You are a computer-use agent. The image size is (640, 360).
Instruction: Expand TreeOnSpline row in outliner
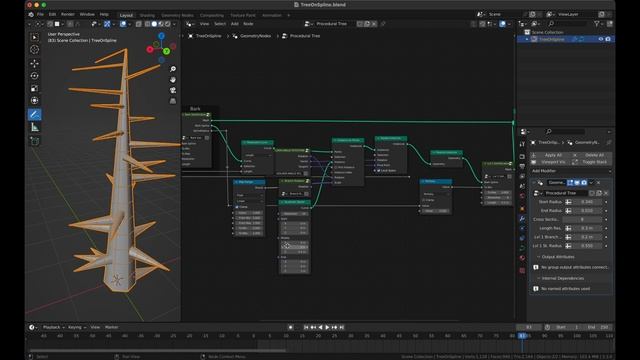[x=527, y=39]
